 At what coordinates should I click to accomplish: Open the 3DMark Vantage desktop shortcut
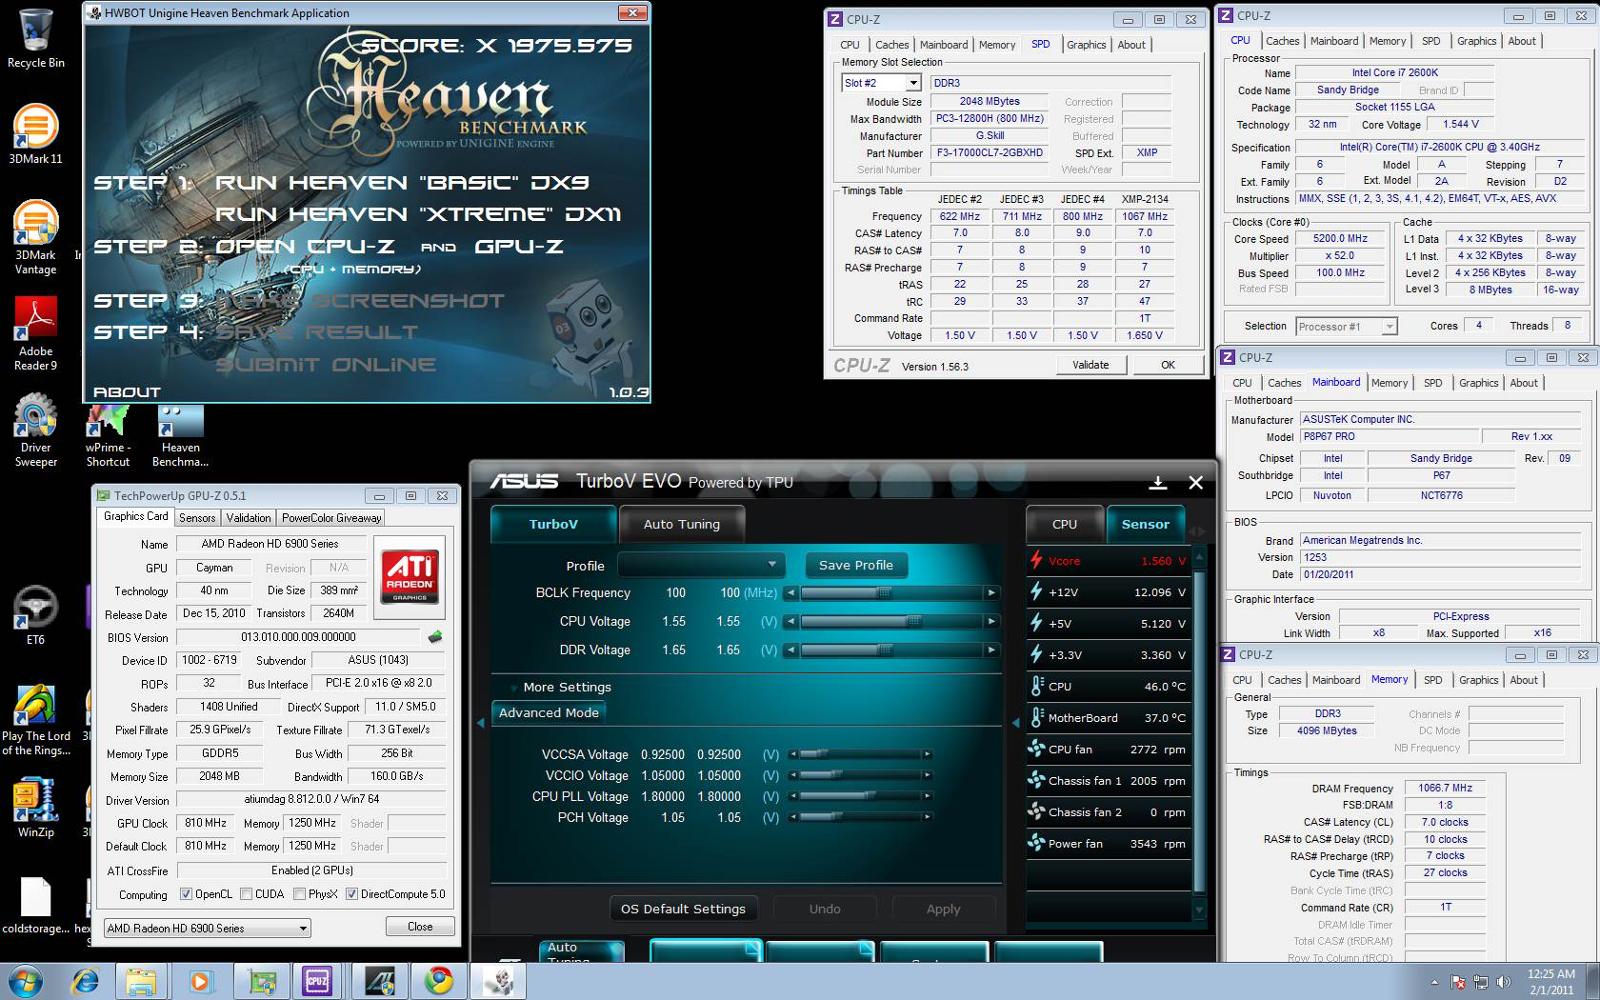tap(35, 238)
